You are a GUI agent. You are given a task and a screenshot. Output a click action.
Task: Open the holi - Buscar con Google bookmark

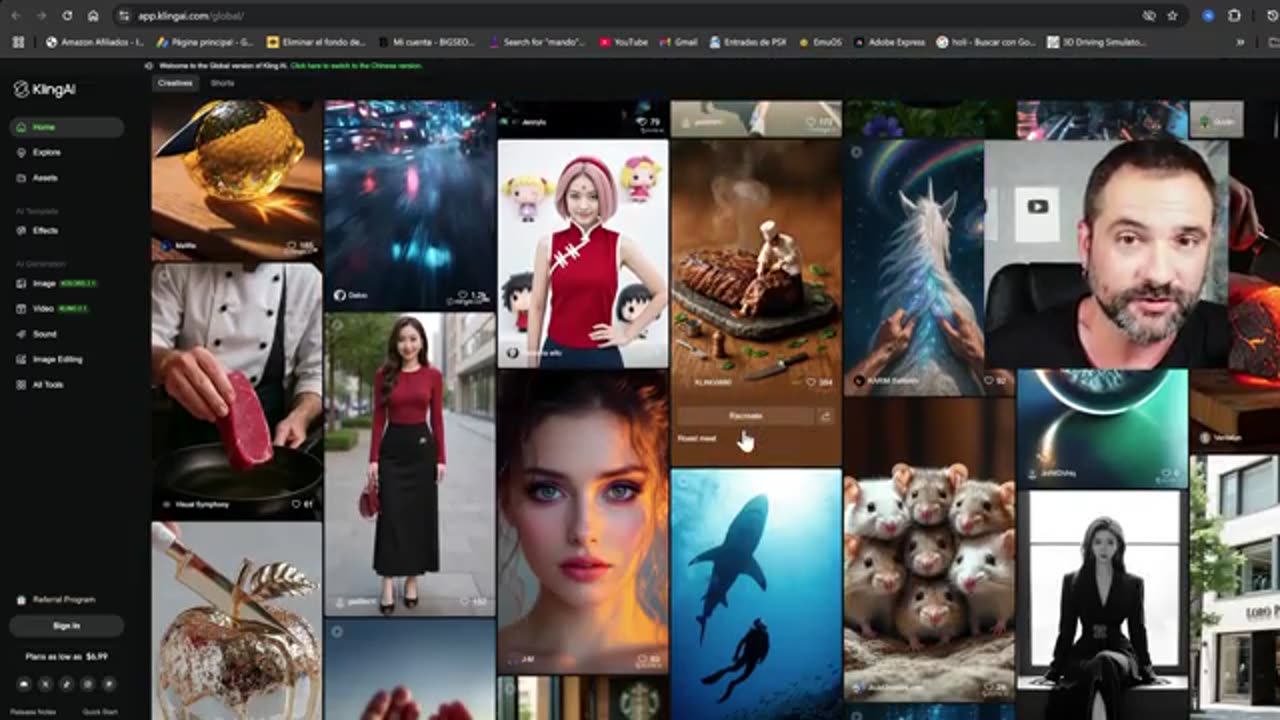[986, 42]
